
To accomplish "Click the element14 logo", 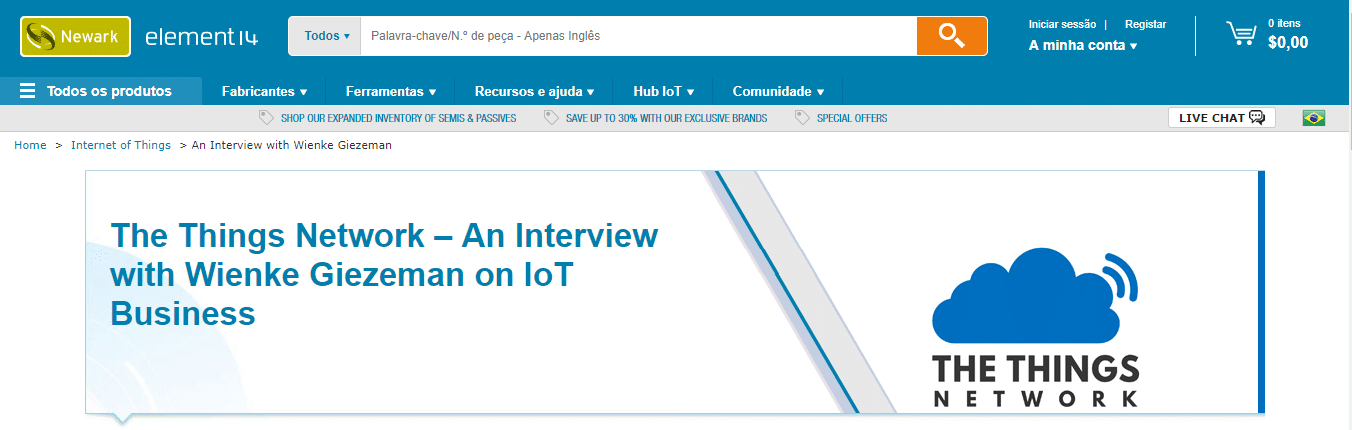I will point(201,37).
